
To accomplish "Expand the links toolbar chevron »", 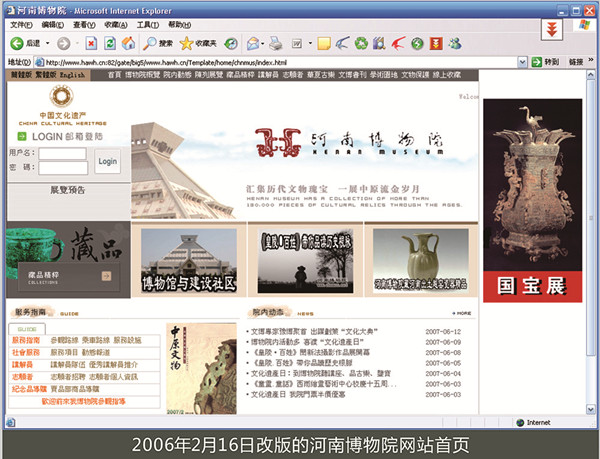I will (x=591, y=60).
